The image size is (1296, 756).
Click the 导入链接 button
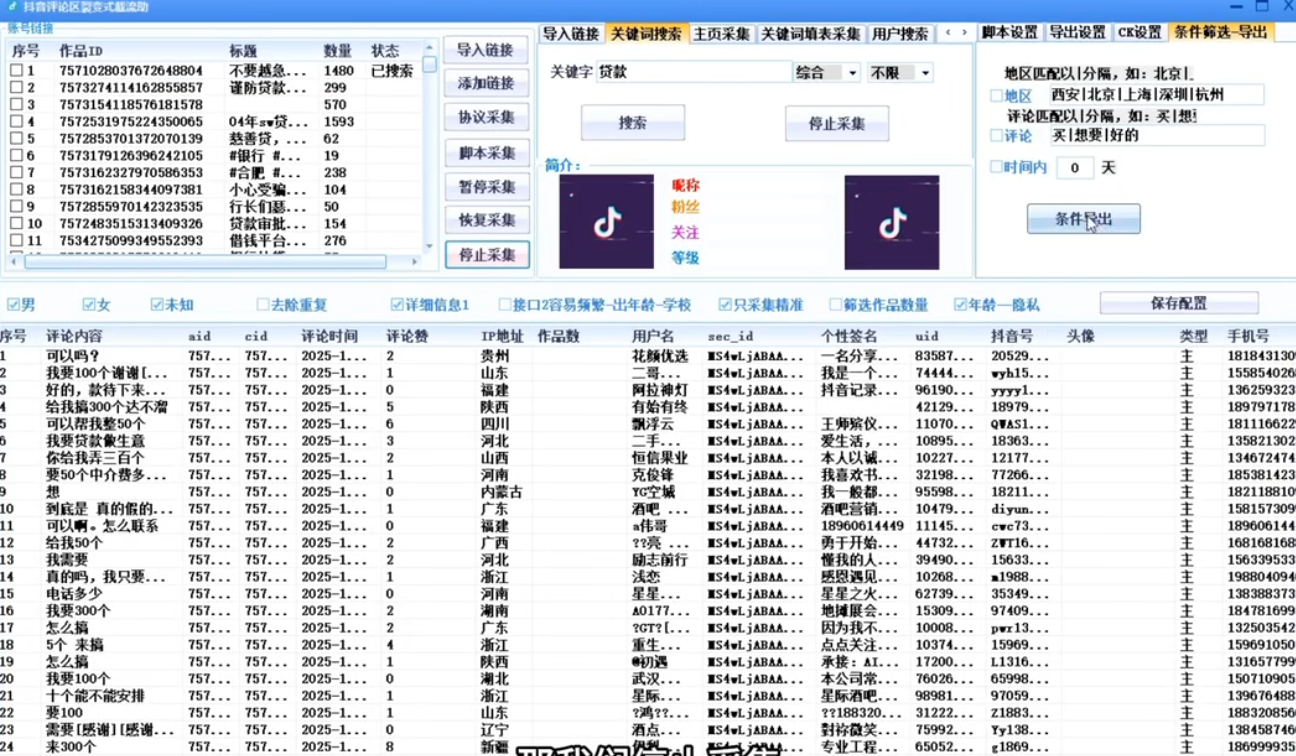click(x=486, y=50)
